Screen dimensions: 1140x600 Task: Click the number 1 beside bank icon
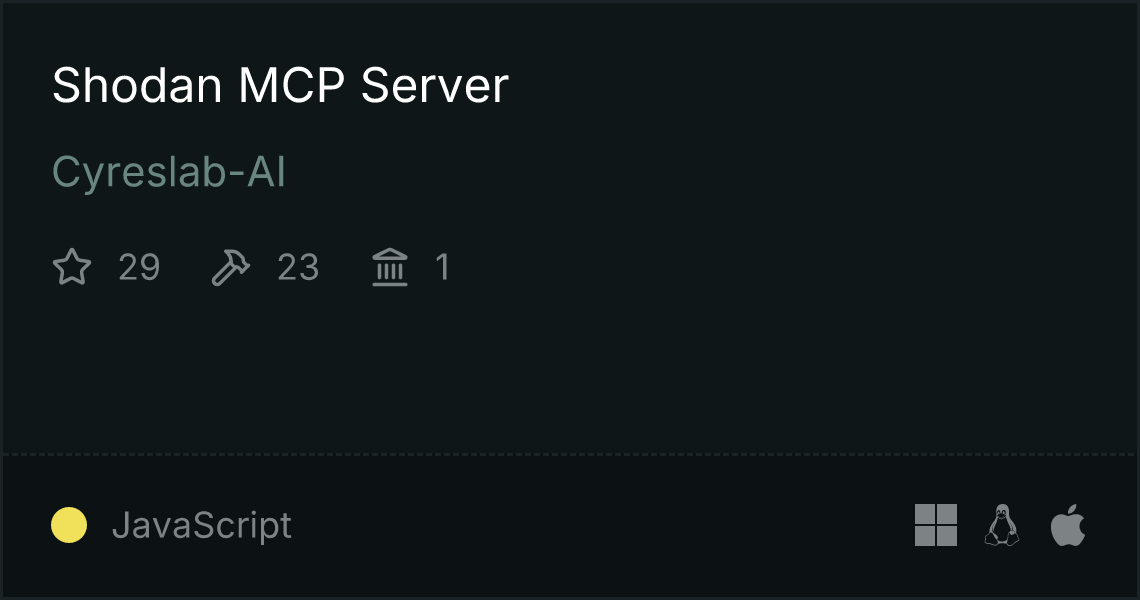pos(443,267)
